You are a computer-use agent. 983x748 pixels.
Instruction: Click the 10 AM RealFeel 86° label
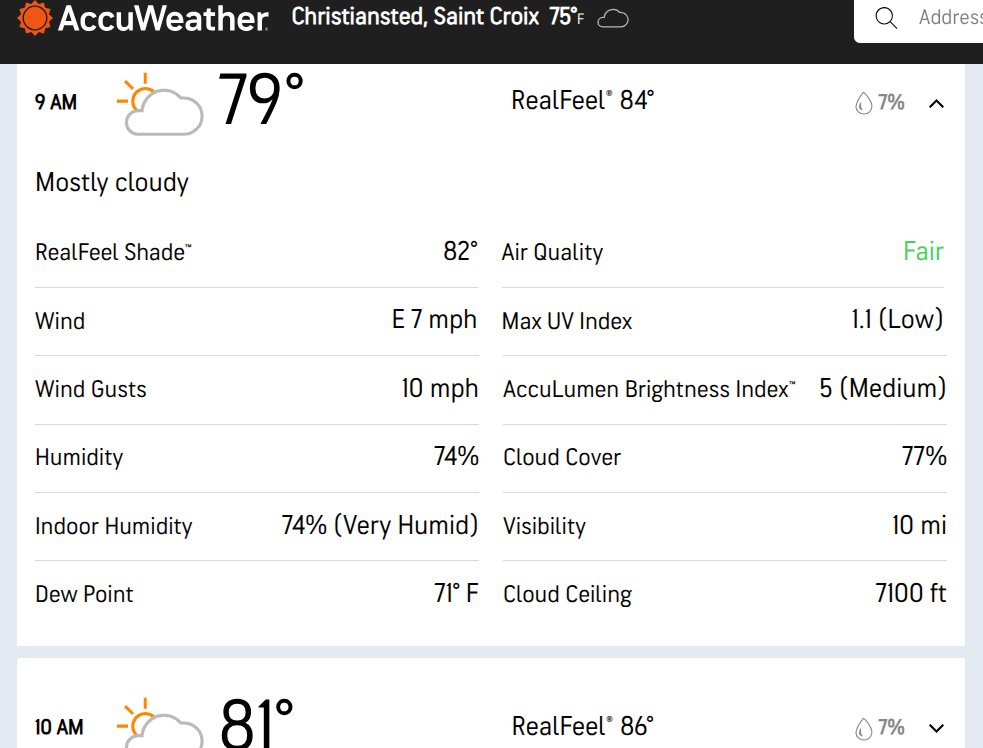click(582, 726)
